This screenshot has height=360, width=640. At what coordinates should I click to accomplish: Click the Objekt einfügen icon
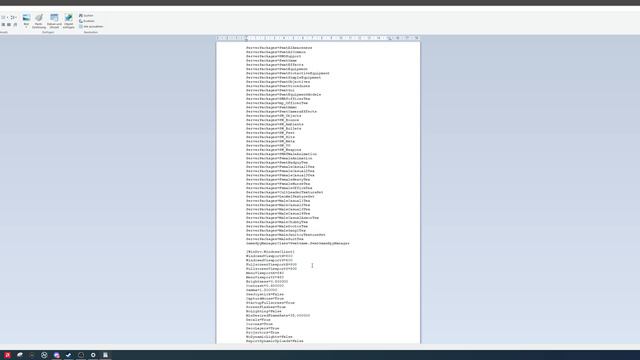coord(69,18)
